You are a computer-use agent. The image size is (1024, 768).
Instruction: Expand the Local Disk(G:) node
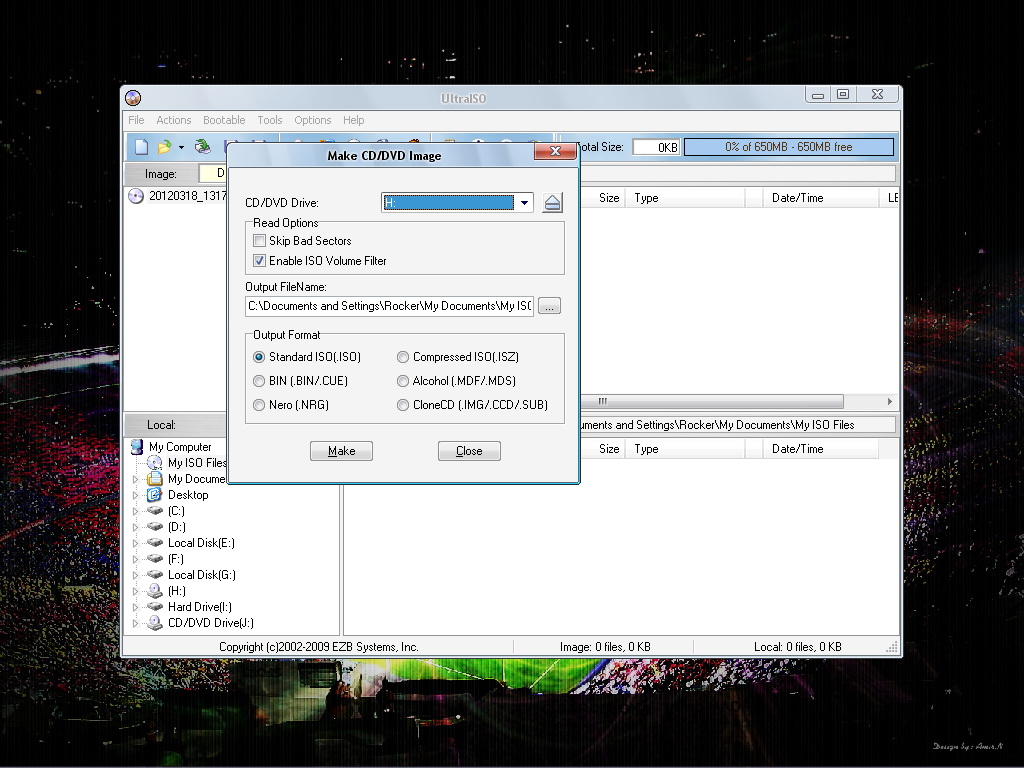coord(136,575)
